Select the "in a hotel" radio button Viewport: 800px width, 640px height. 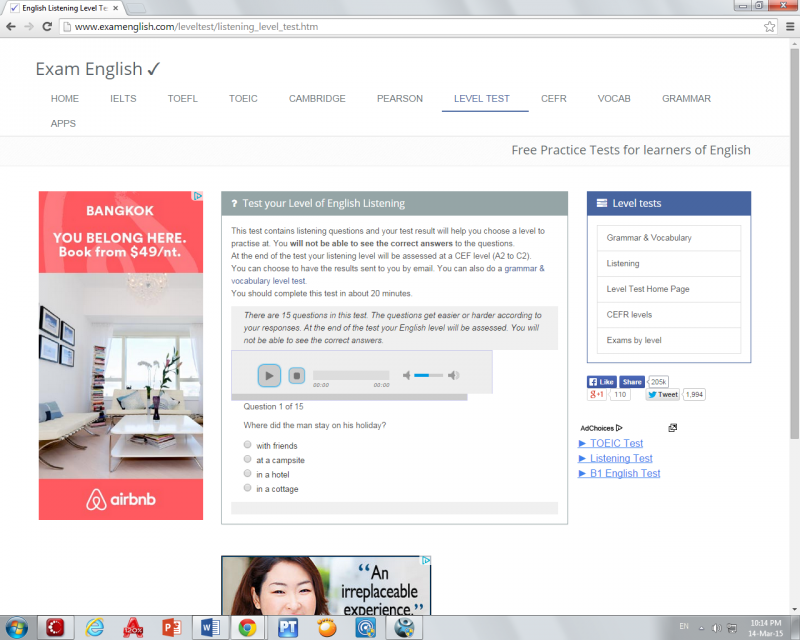(x=247, y=474)
